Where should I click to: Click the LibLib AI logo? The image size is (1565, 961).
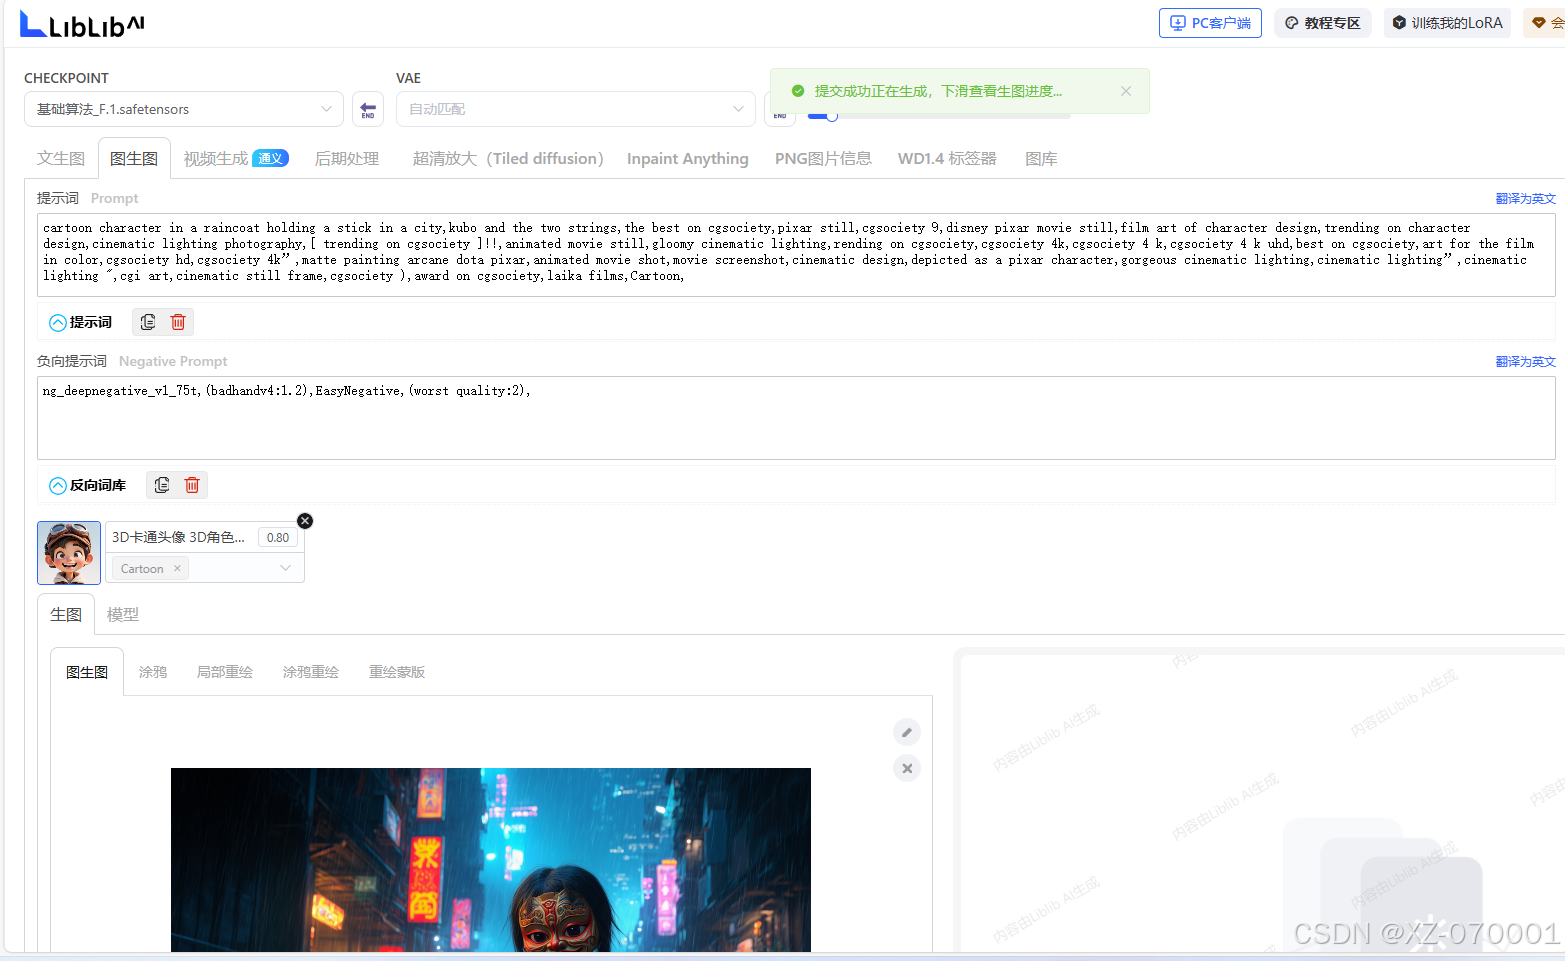82,24
